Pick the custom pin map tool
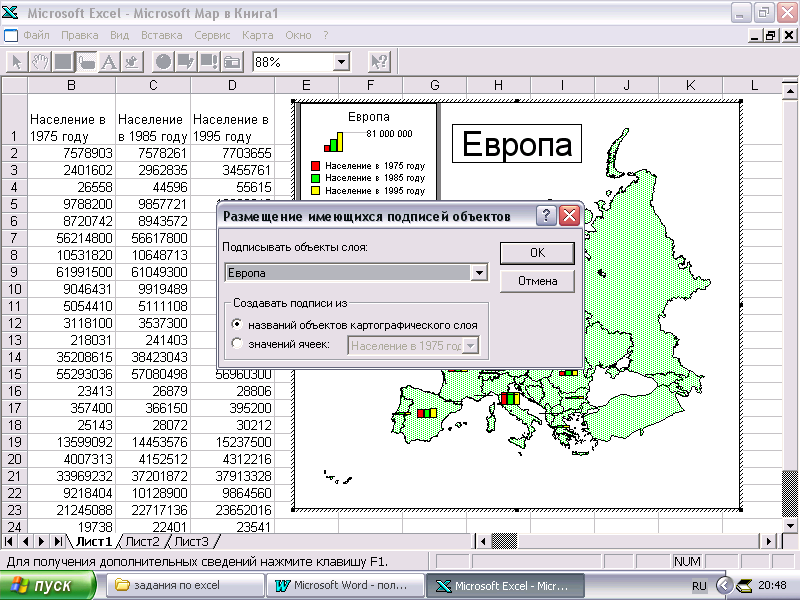This screenshot has height=600, width=800. pos(132,62)
